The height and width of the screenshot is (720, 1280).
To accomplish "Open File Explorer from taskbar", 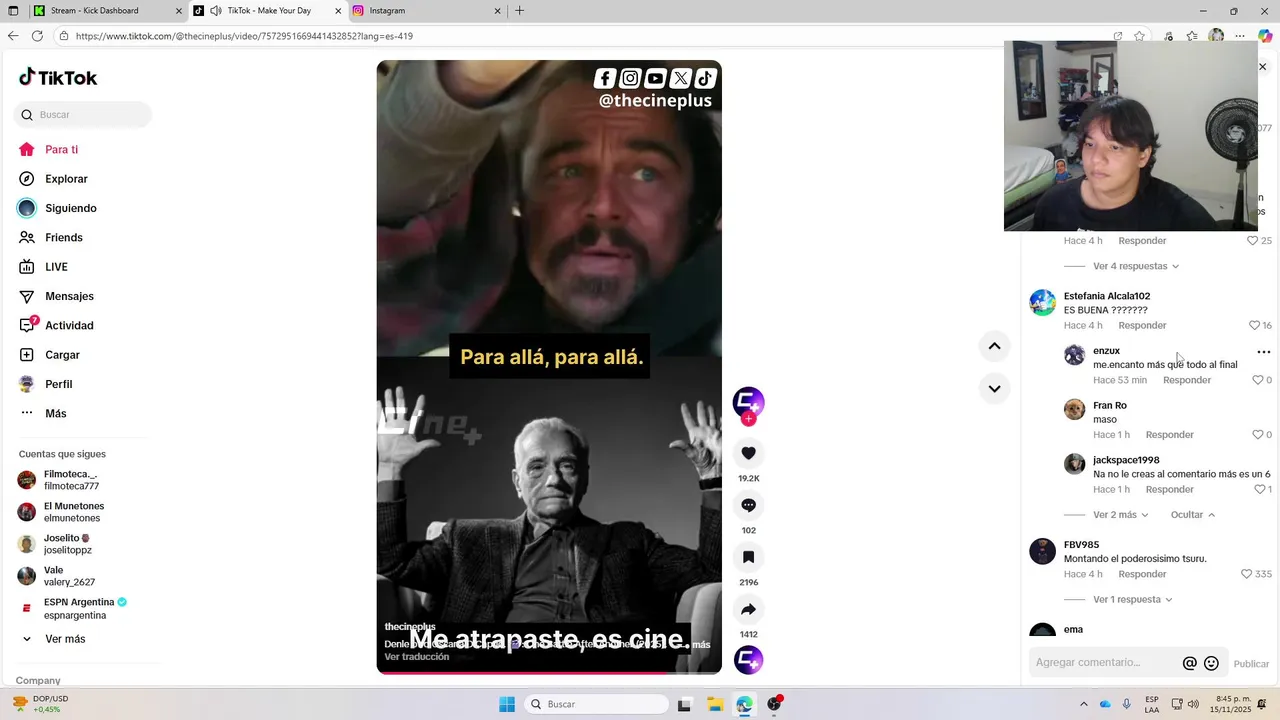I will tap(715, 704).
